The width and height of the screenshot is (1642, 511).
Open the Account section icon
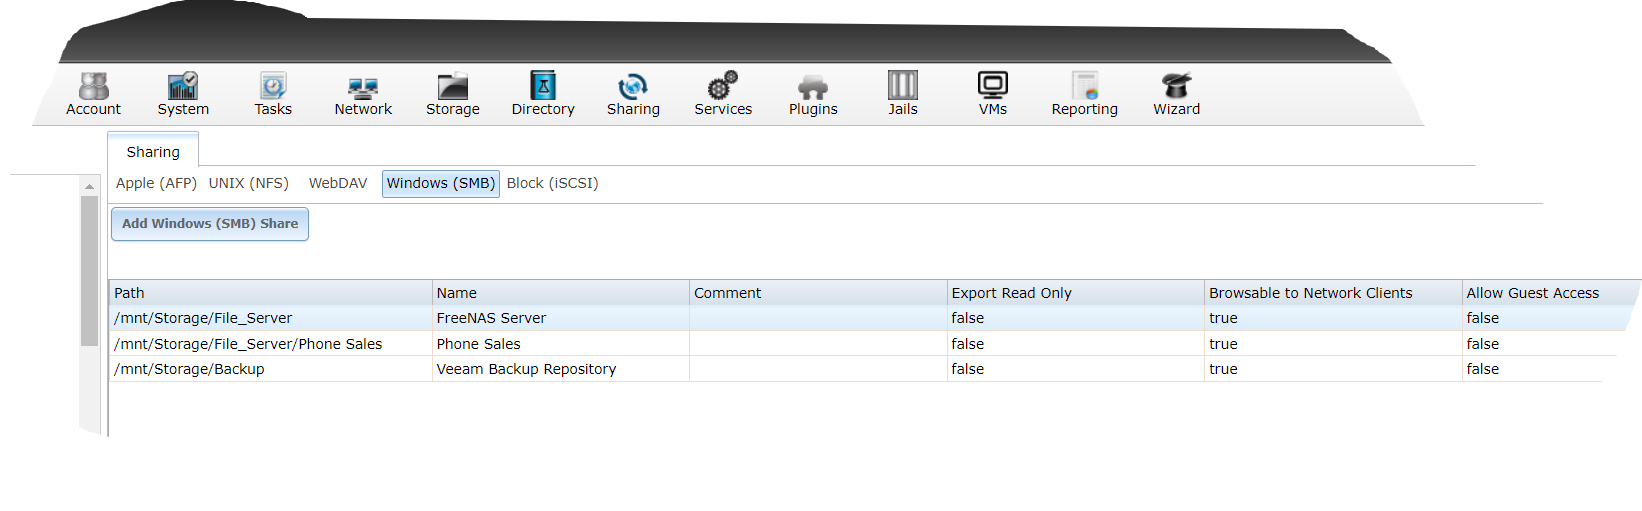pyautogui.click(x=93, y=87)
